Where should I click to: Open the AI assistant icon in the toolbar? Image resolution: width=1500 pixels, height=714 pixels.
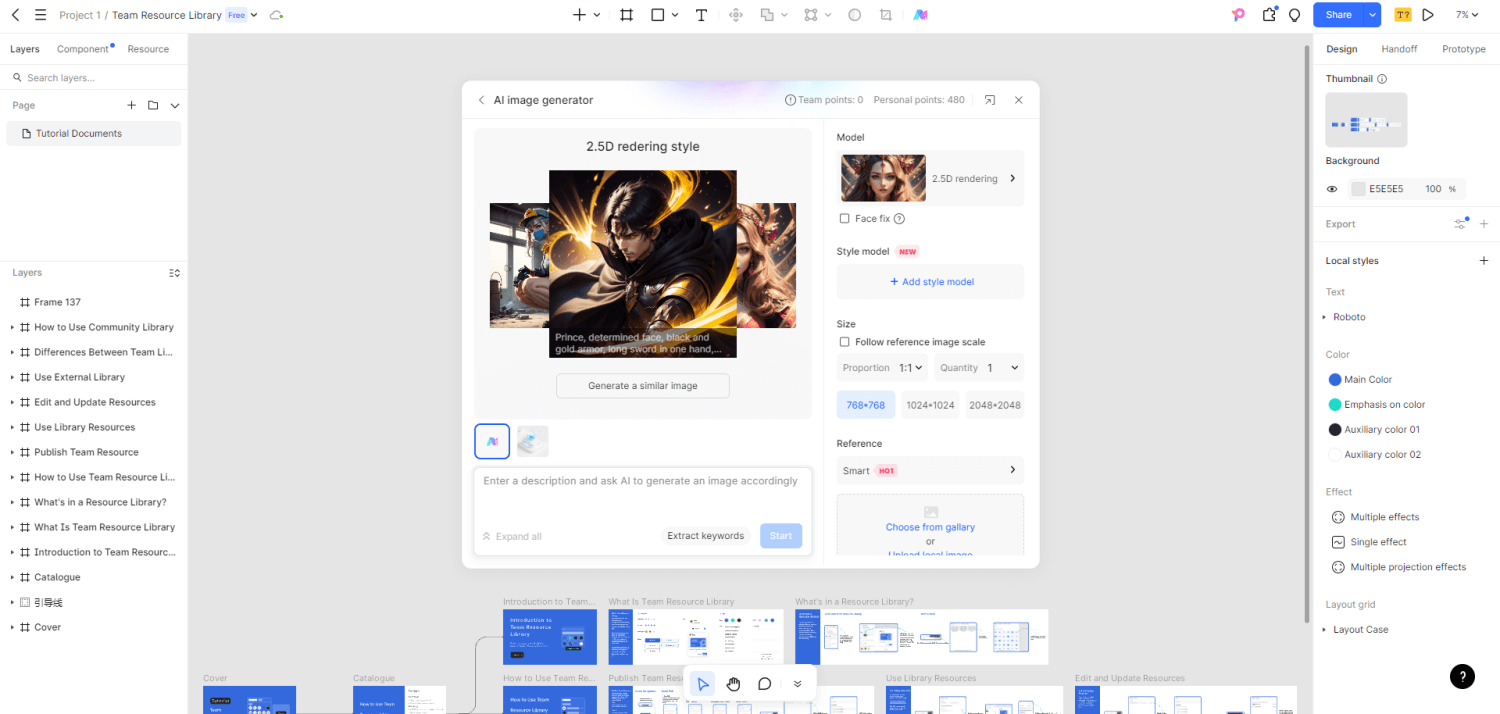(x=919, y=15)
